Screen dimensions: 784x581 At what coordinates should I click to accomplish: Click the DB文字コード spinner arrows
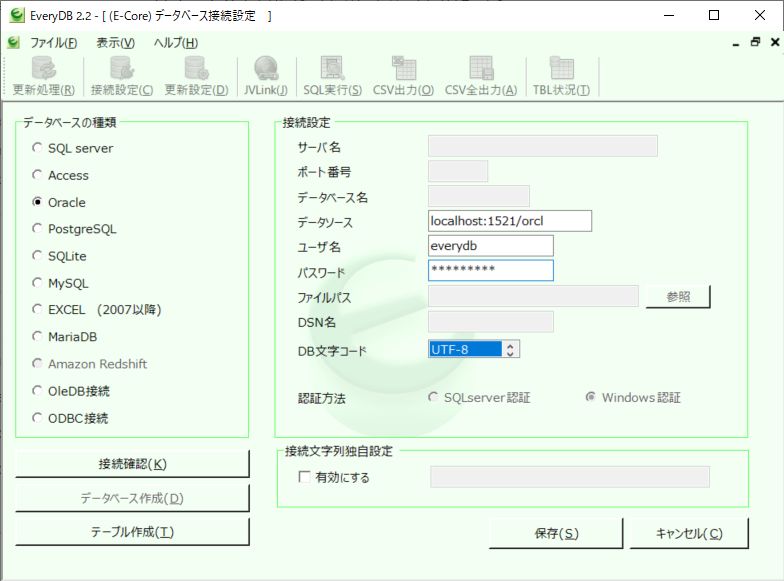coord(510,349)
